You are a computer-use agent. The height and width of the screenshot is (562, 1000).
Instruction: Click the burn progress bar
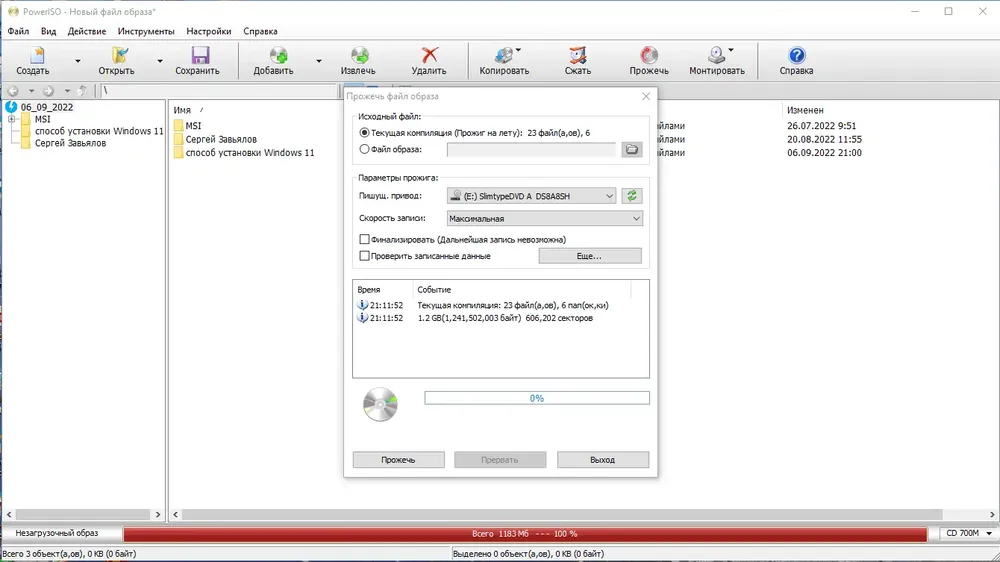coord(537,398)
